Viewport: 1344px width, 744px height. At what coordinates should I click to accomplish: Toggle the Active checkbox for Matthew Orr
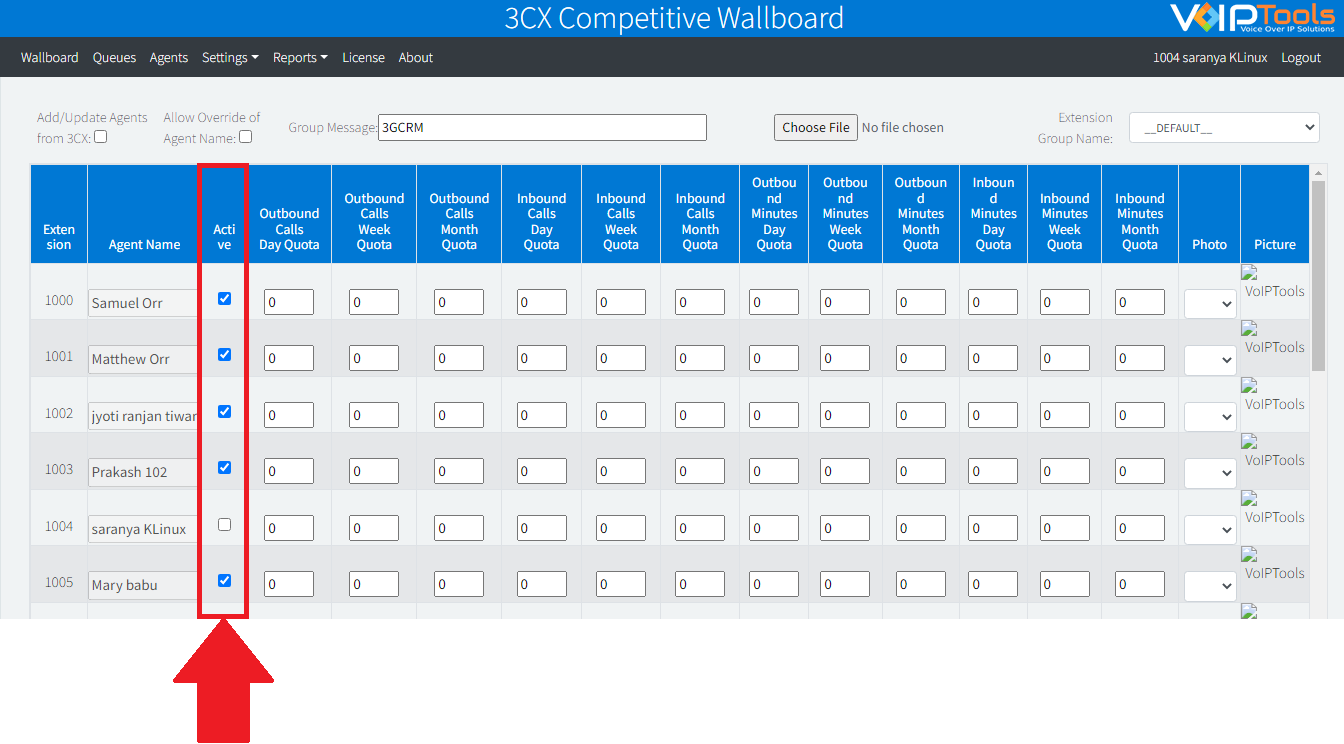tap(224, 354)
